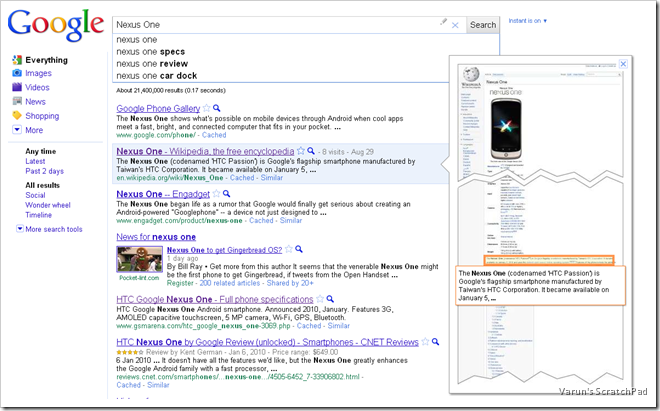Open Nexus One Engadget result

163,194
